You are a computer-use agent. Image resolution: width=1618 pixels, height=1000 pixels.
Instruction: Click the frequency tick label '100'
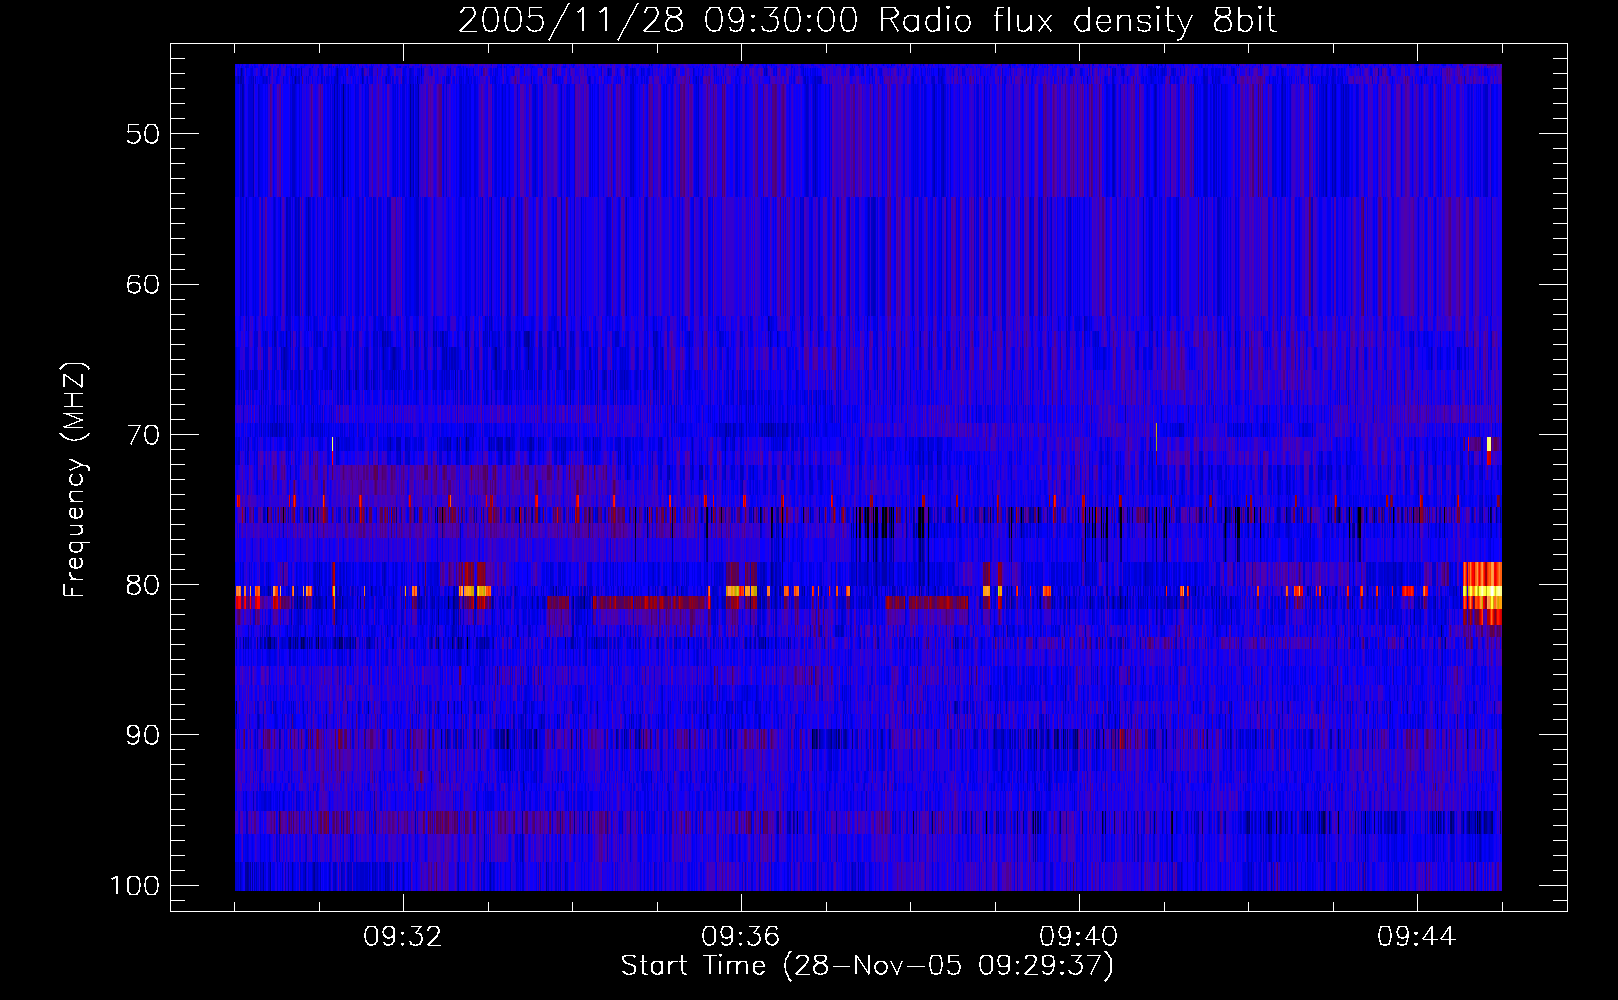[x=135, y=886]
